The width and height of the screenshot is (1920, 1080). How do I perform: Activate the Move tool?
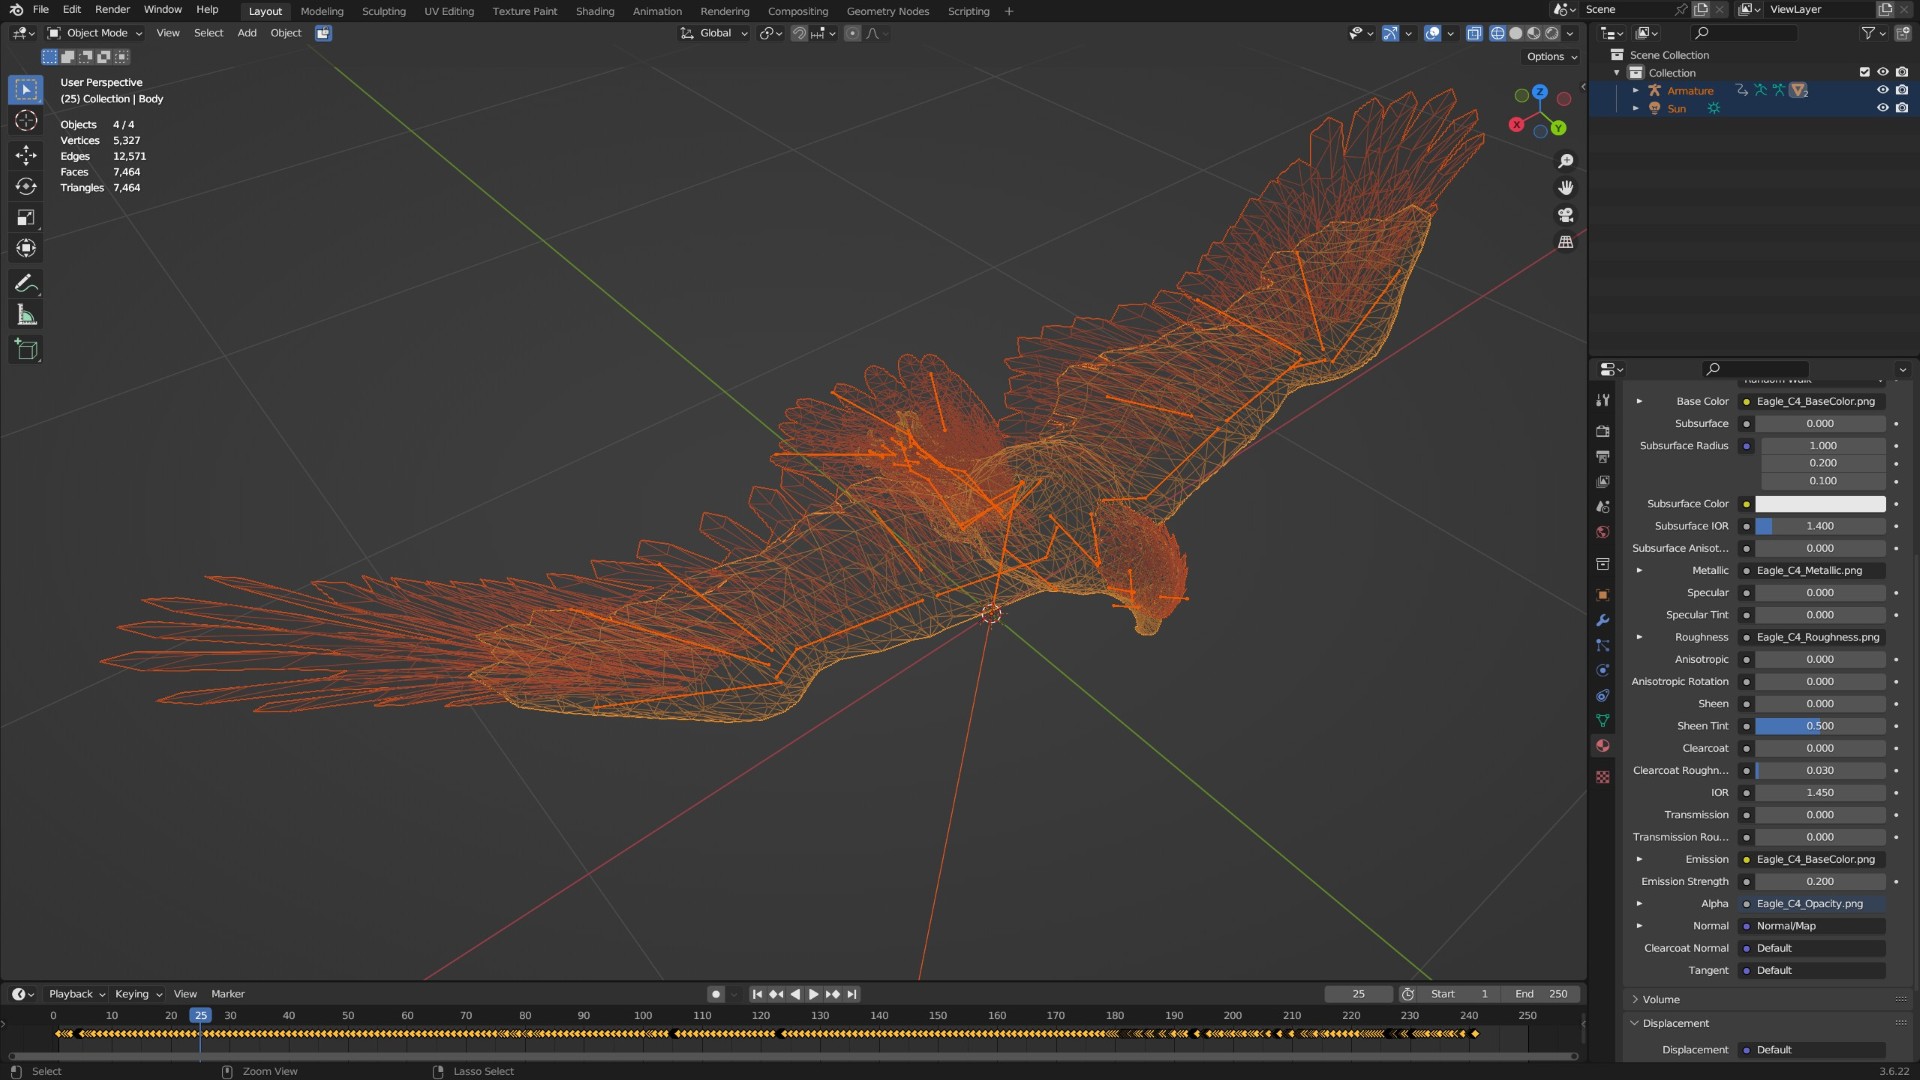[26, 154]
